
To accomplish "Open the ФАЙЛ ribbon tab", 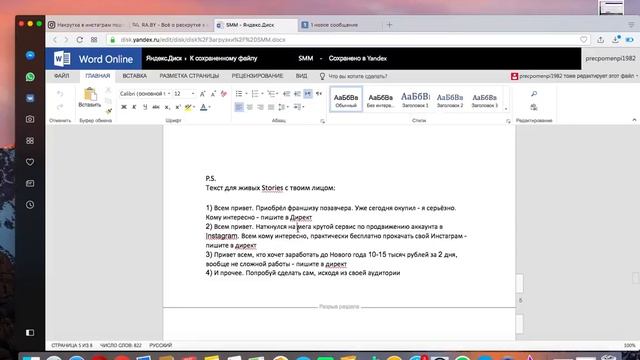I will click(x=62, y=76).
